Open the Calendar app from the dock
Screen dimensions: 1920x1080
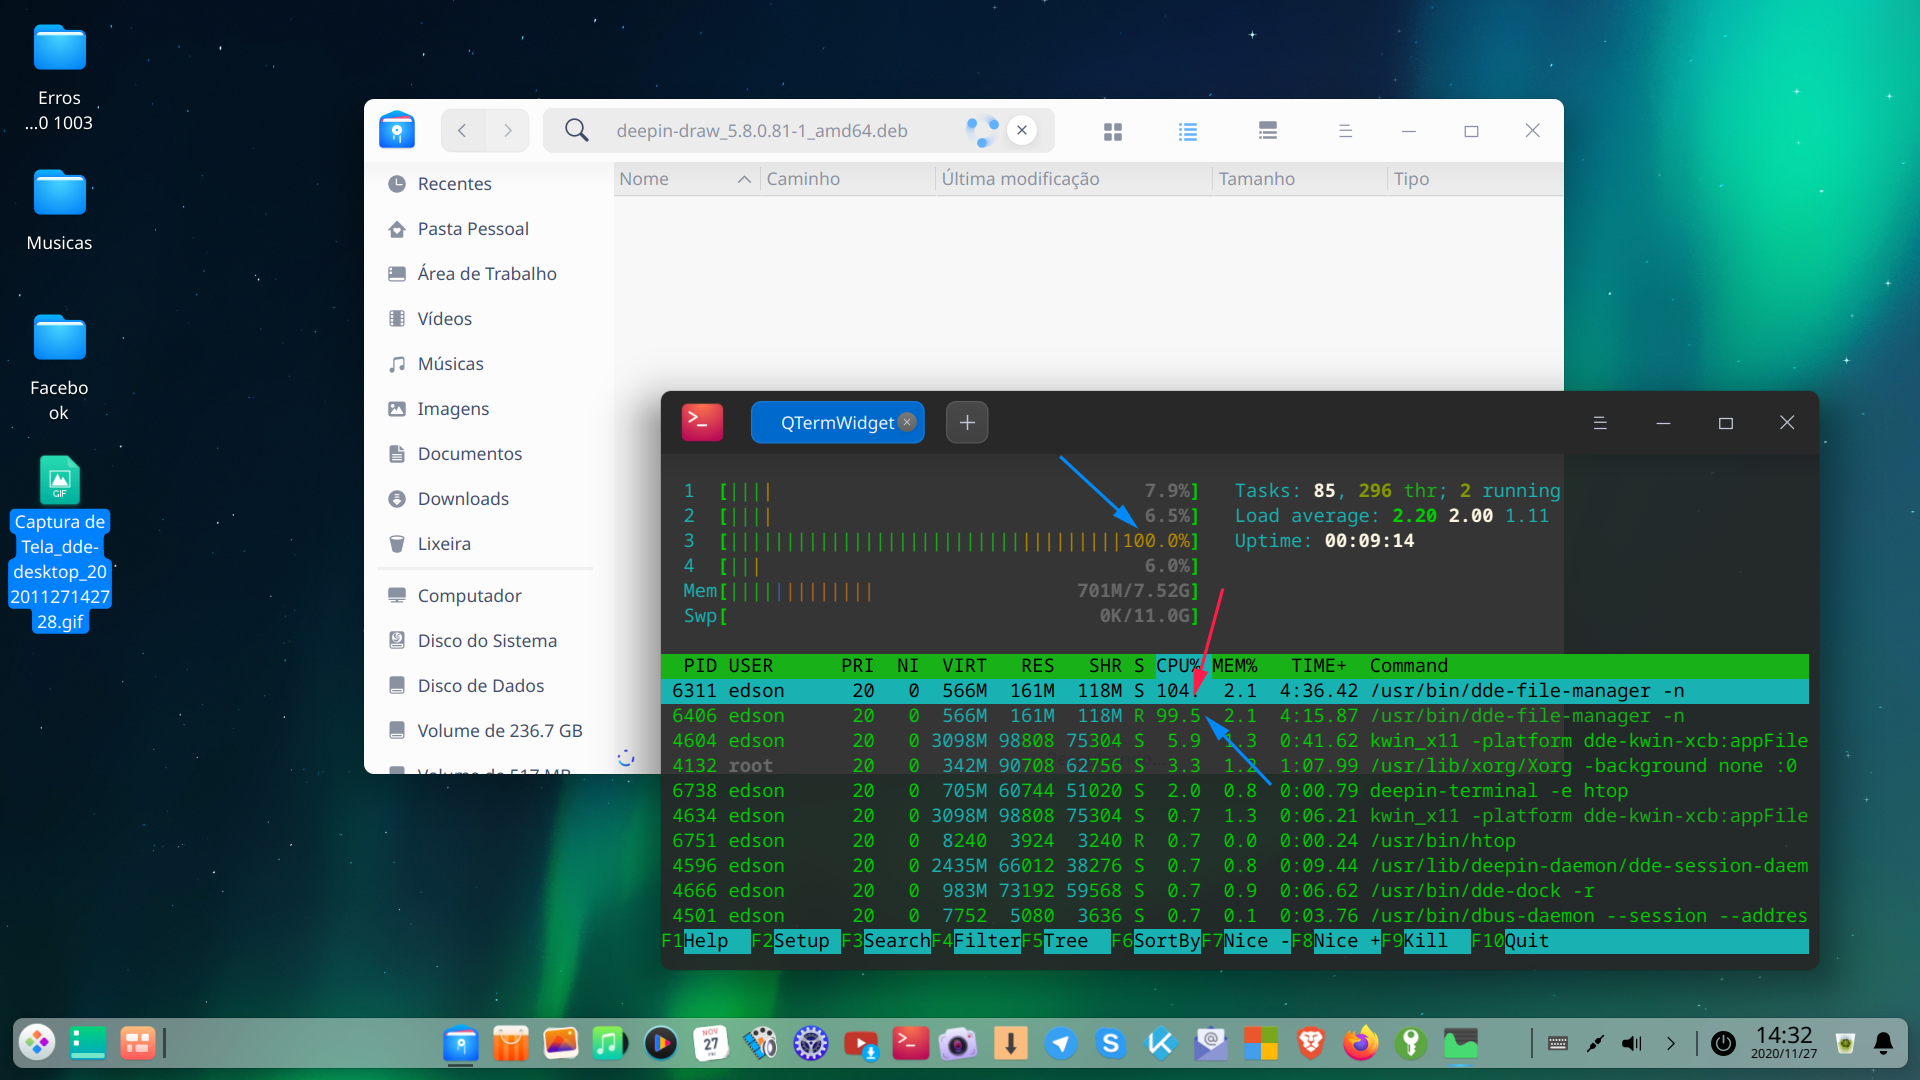tap(711, 1043)
